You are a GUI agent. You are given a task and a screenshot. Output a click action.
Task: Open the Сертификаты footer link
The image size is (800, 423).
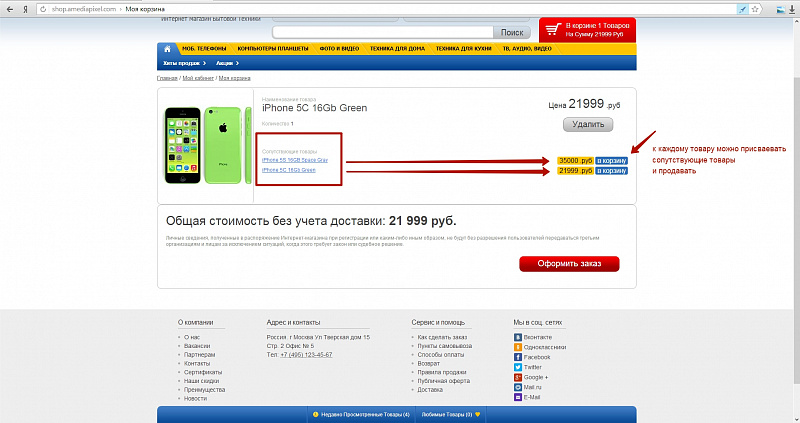point(203,372)
